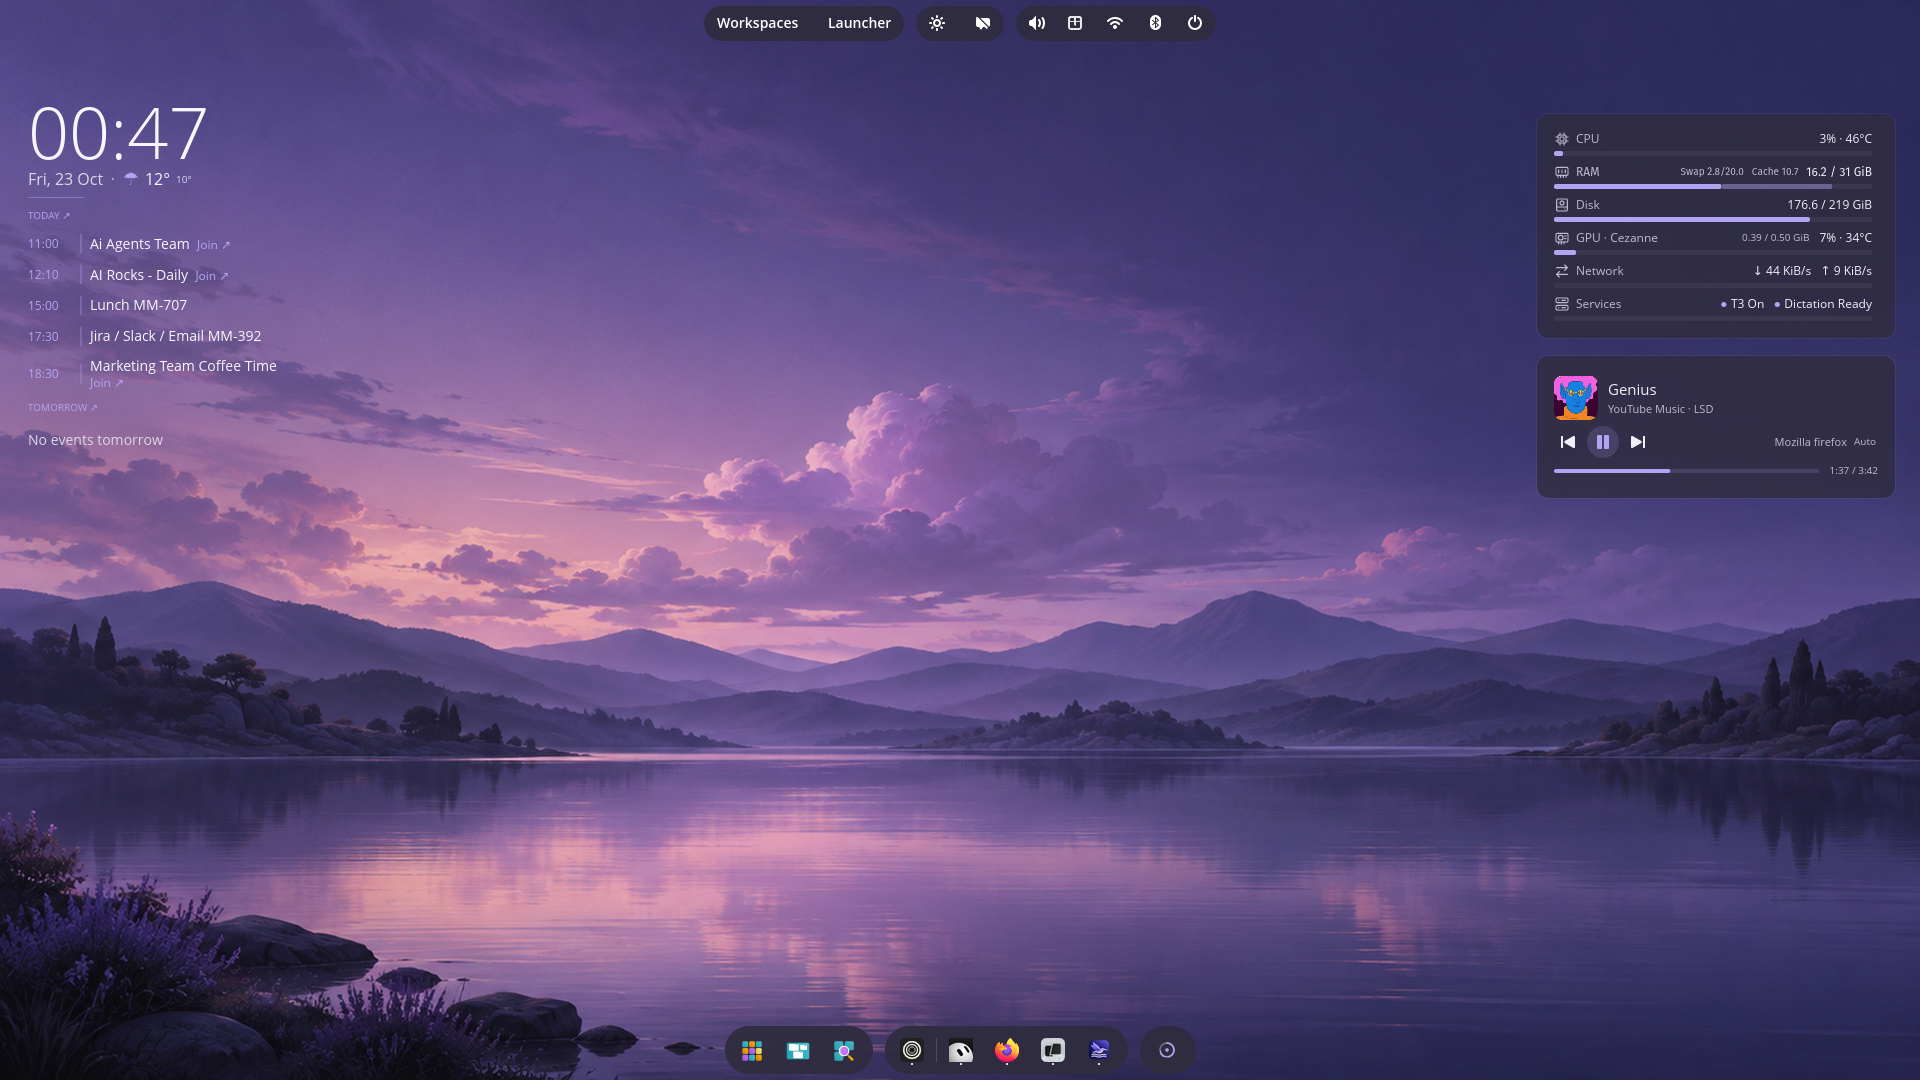Click the circle button in the dock's rightmost pill

pyautogui.click(x=1167, y=1050)
